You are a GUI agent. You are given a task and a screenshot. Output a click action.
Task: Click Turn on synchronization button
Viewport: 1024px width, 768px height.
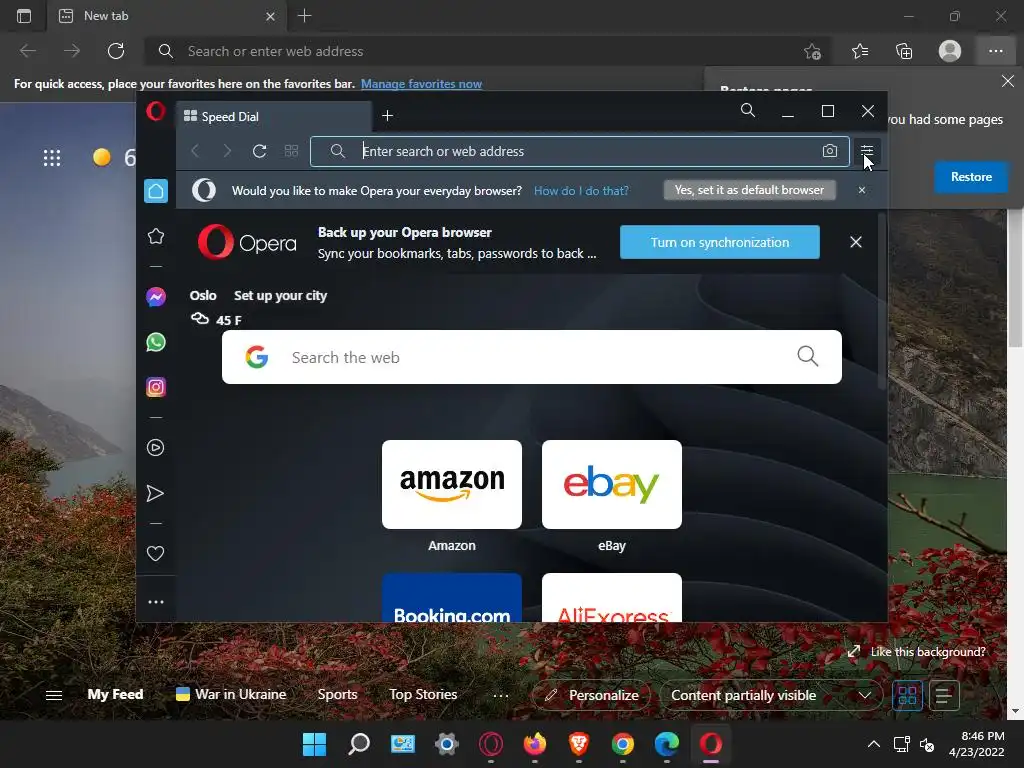click(719, 242)
